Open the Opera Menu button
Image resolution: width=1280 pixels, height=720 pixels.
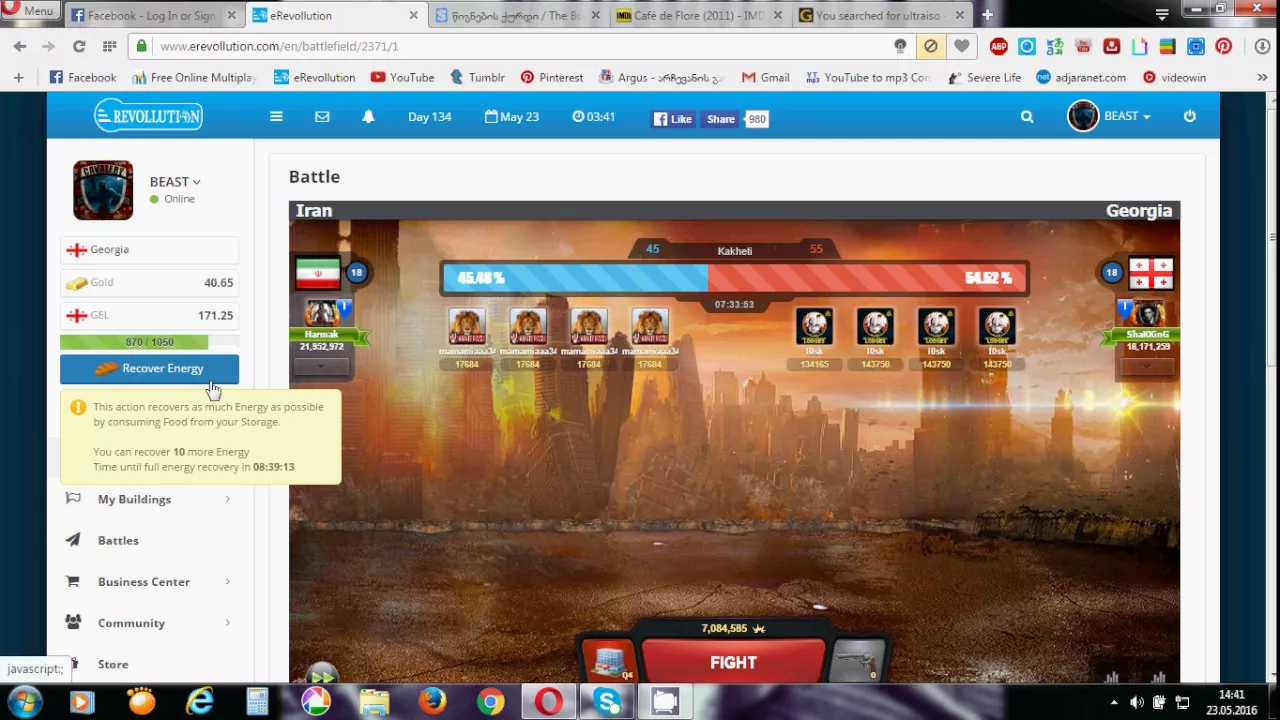29,10
